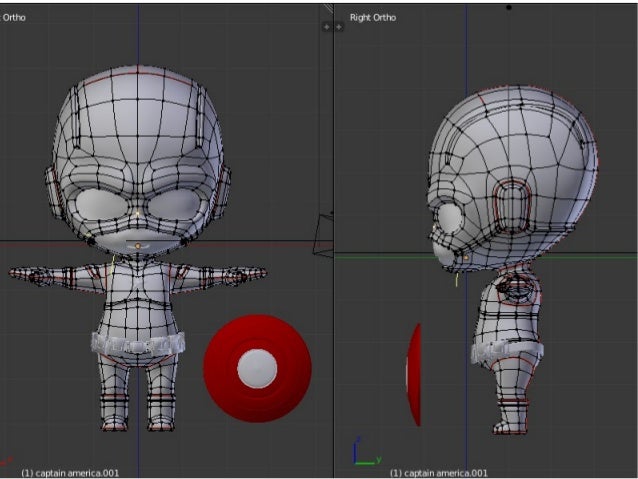Click the "Ortho" label in the front viewport

14,18
